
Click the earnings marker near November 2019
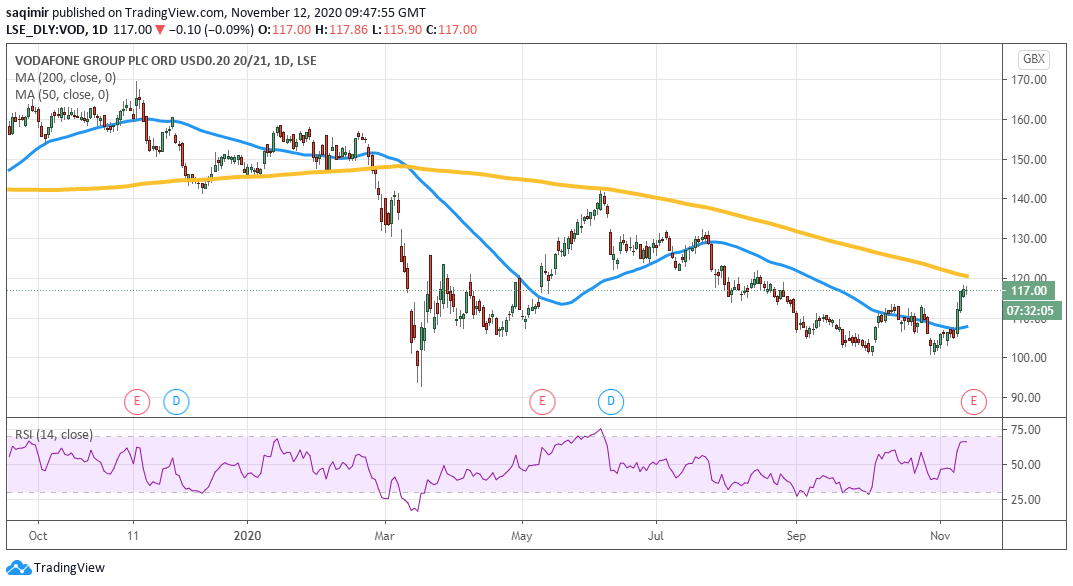pos(136,402)
